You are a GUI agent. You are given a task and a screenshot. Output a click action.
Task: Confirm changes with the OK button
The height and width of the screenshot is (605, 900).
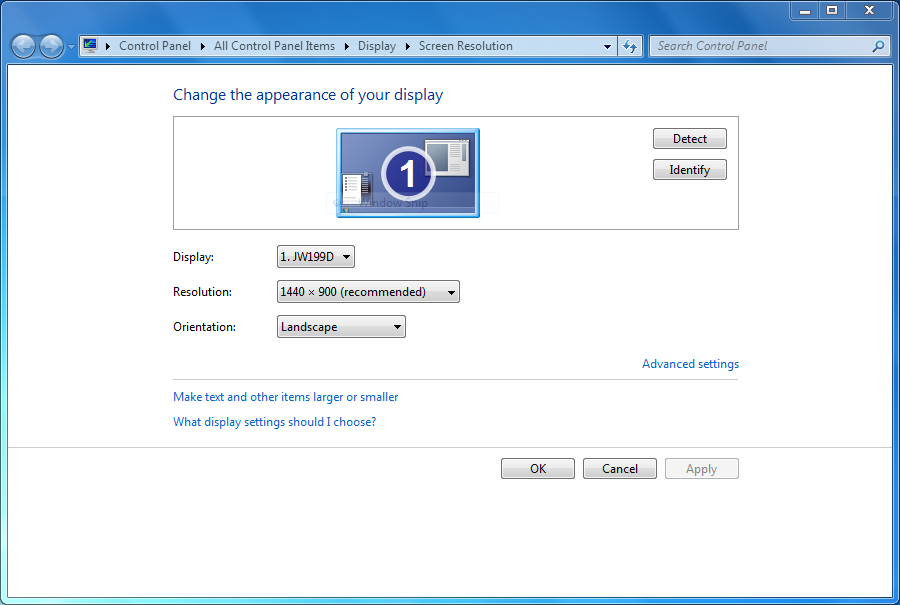point(537,469)
